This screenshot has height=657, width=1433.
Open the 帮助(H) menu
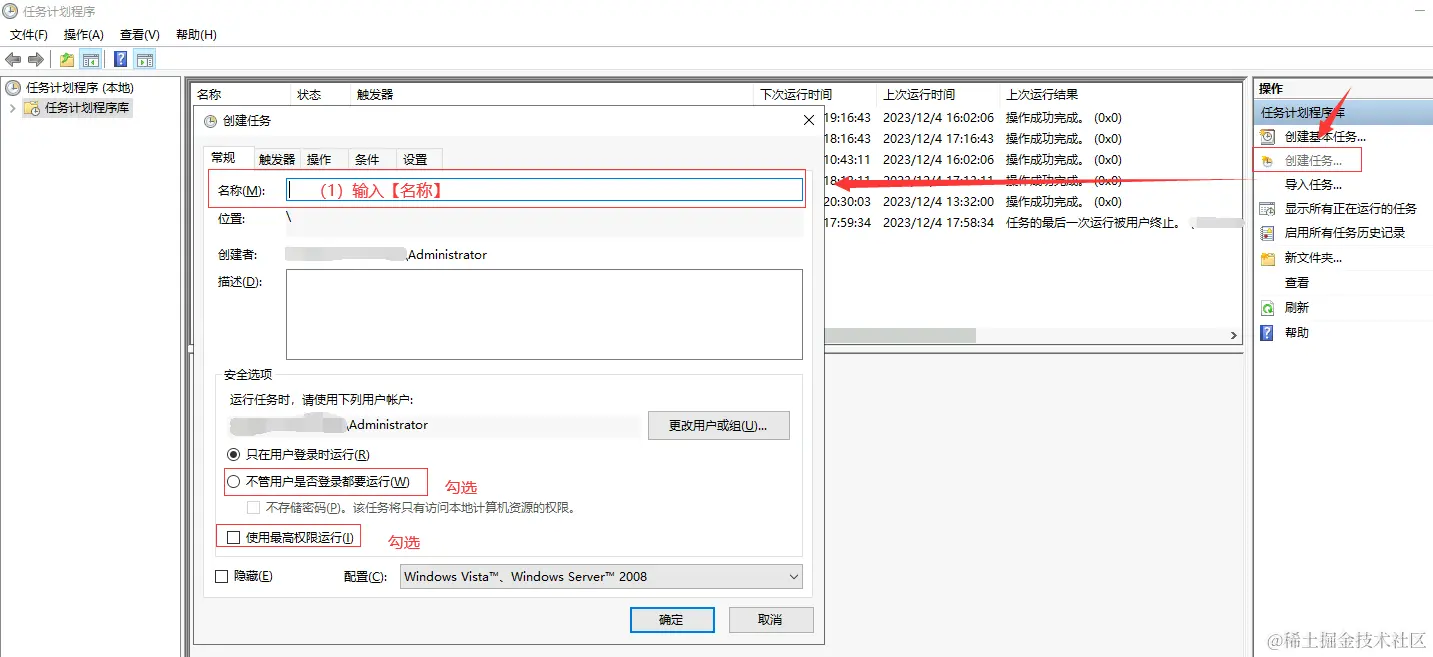[x=196, y=35]
